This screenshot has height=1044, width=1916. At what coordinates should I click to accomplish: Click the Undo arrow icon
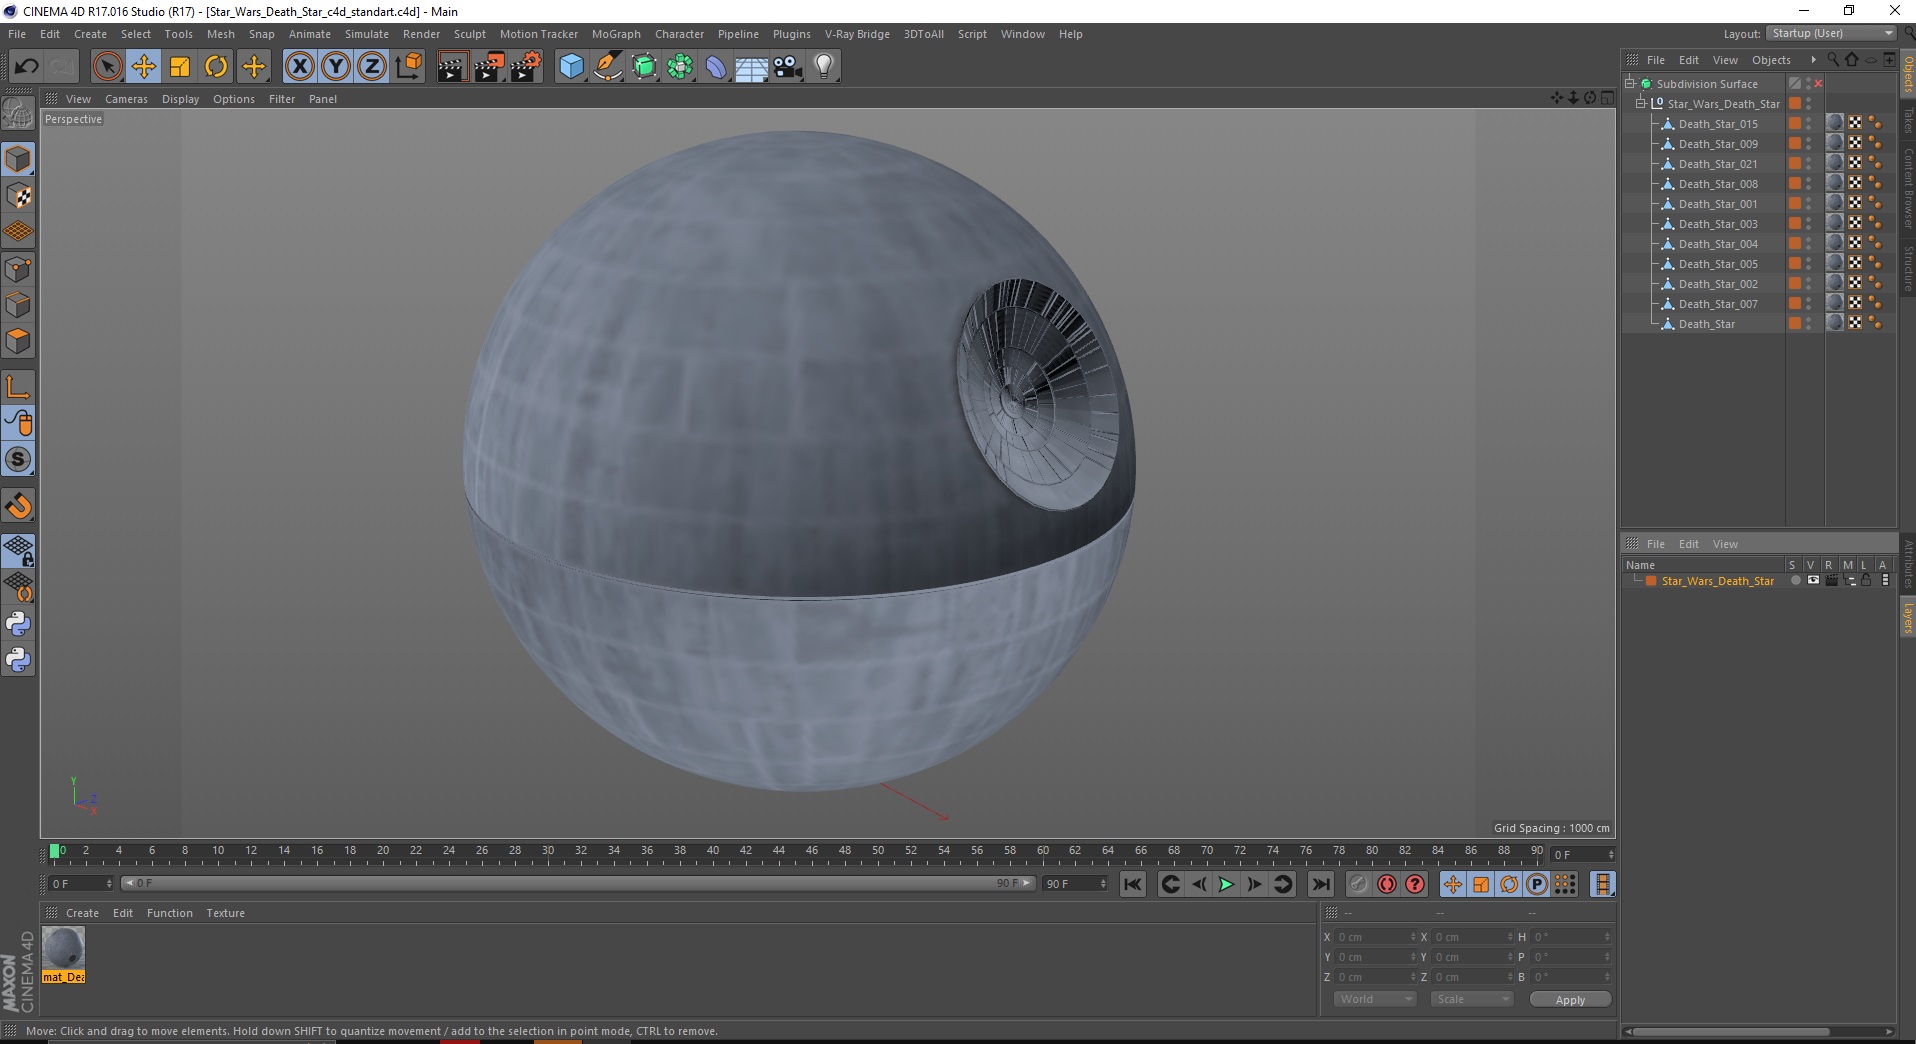(26, 67)
